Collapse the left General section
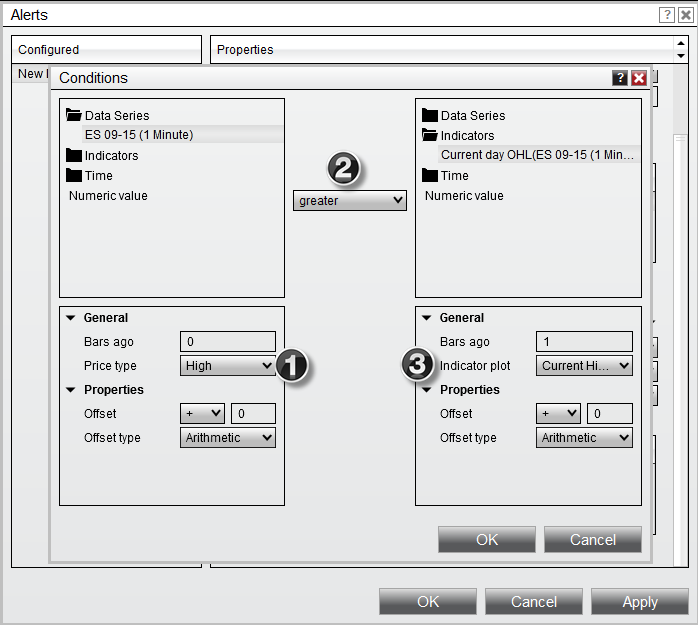 pyautogui.click(x=71, y=318)
